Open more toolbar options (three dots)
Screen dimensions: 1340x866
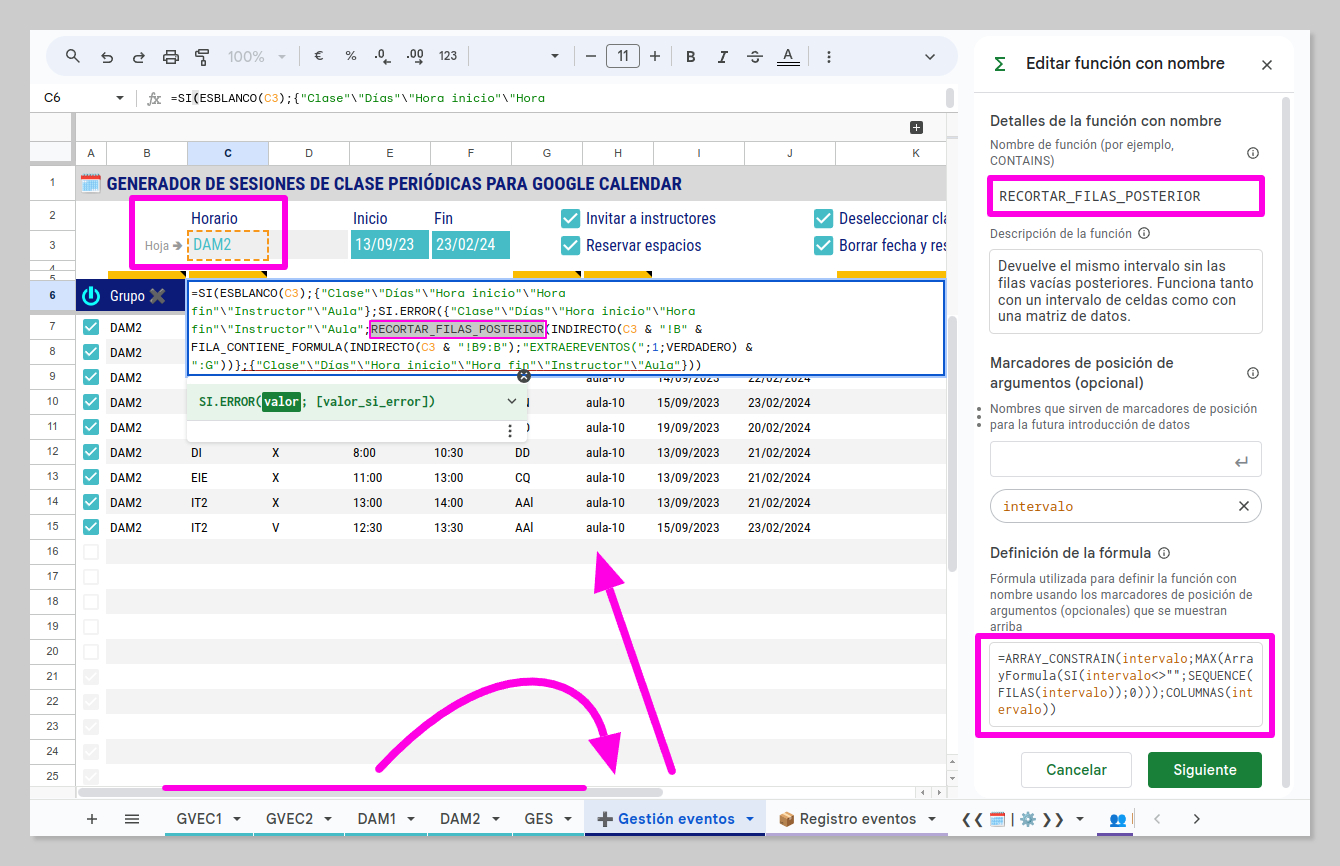pos(829,56)
